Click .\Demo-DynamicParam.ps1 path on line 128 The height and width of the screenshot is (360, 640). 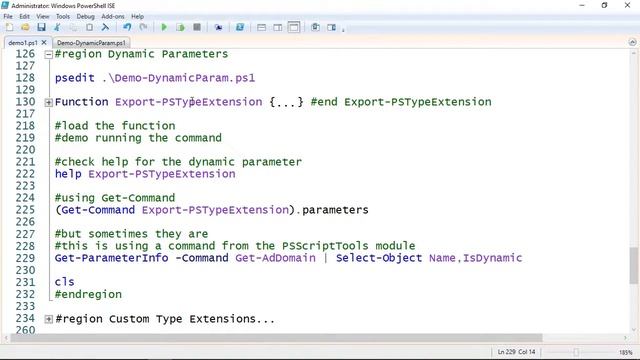178,78
